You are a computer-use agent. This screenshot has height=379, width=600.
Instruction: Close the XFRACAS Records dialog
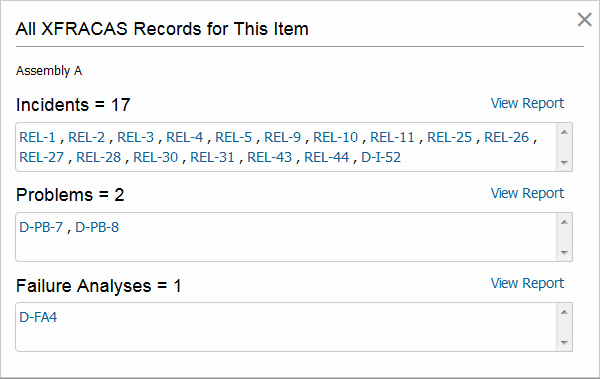click(584, 20)
